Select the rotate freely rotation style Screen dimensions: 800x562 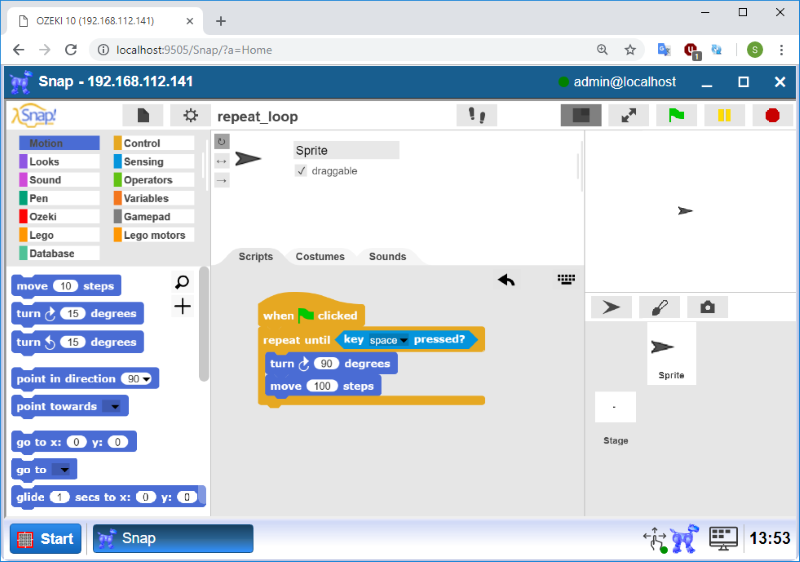click(221, 141)
